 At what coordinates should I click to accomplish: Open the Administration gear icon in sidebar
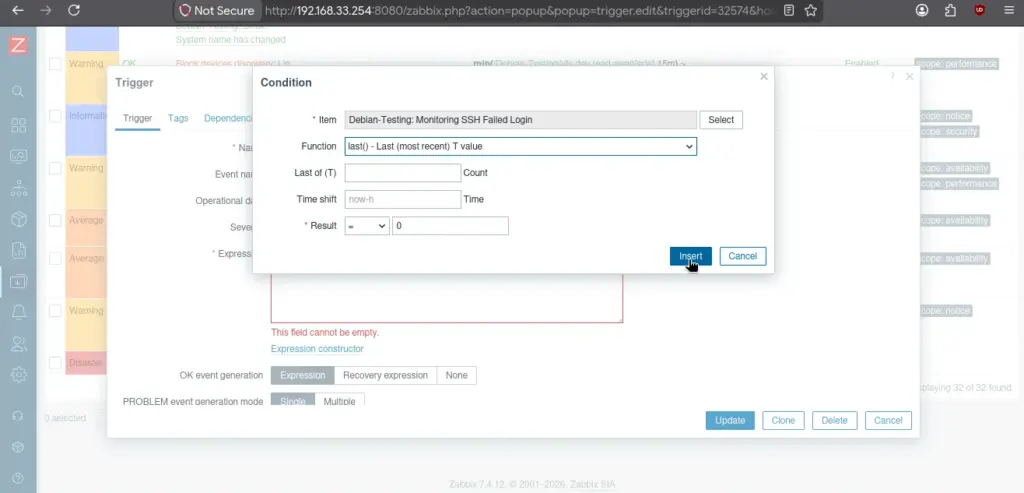click(x=18, y=375)
